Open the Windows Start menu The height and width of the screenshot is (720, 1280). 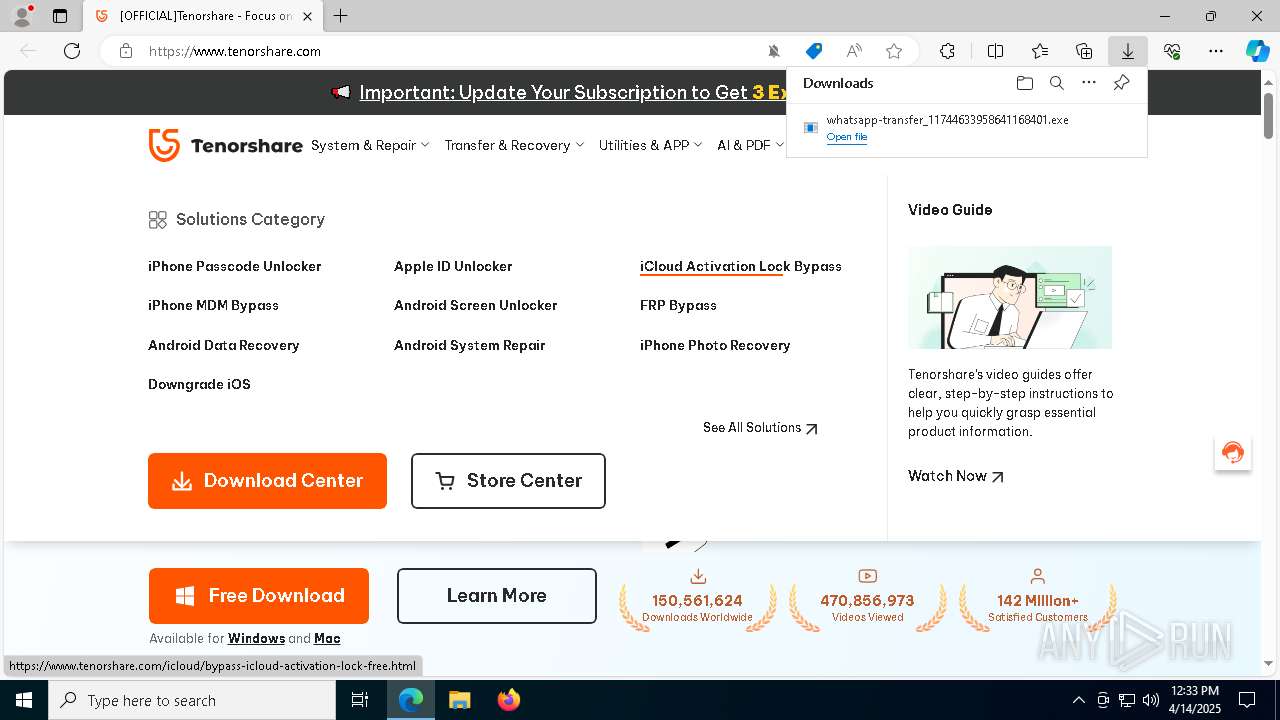(24, 700)
